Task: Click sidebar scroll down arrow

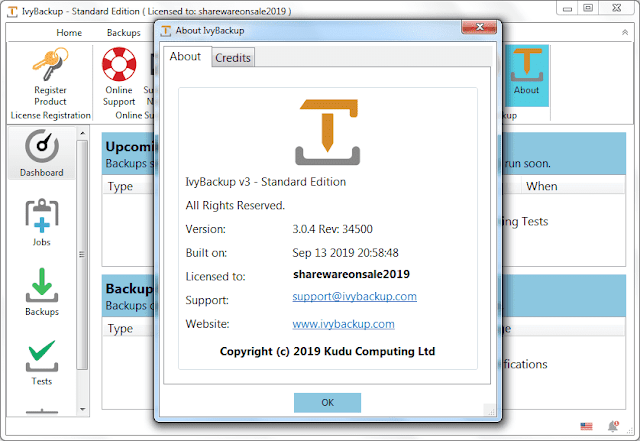Action: (82, 409)
